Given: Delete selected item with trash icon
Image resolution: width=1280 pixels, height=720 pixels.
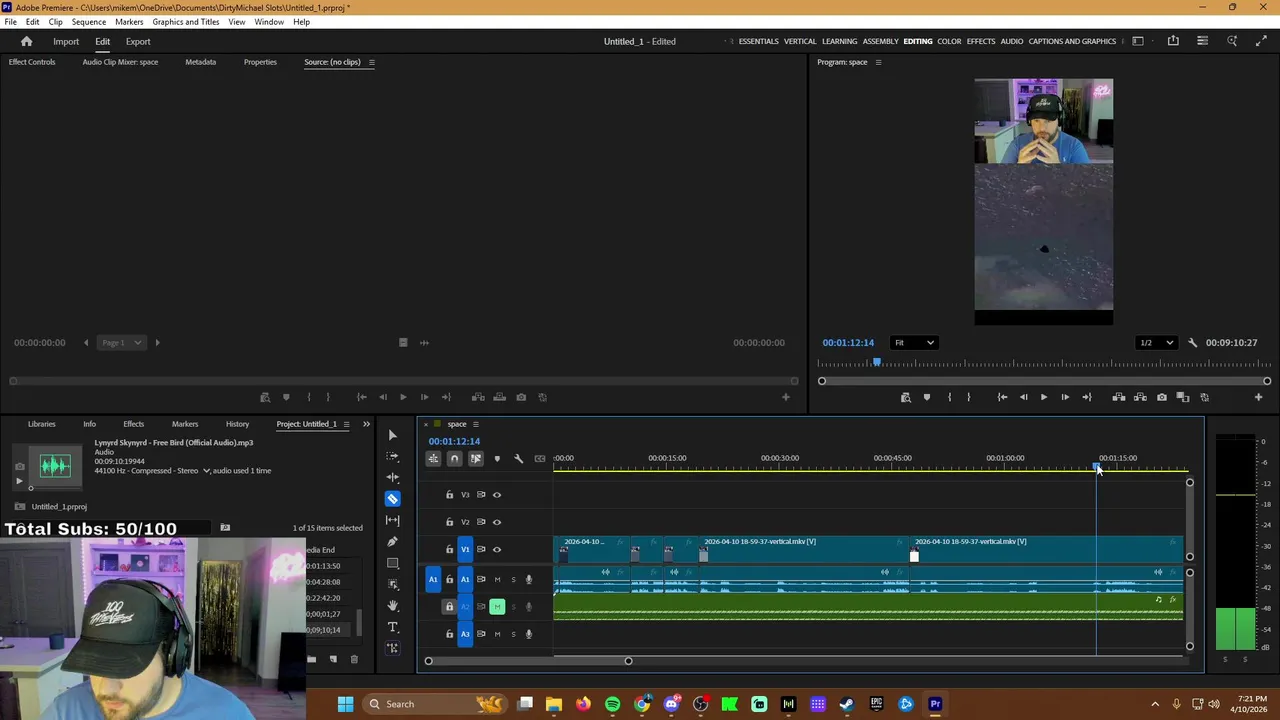Looking at the screenshot, I should 354,659.
